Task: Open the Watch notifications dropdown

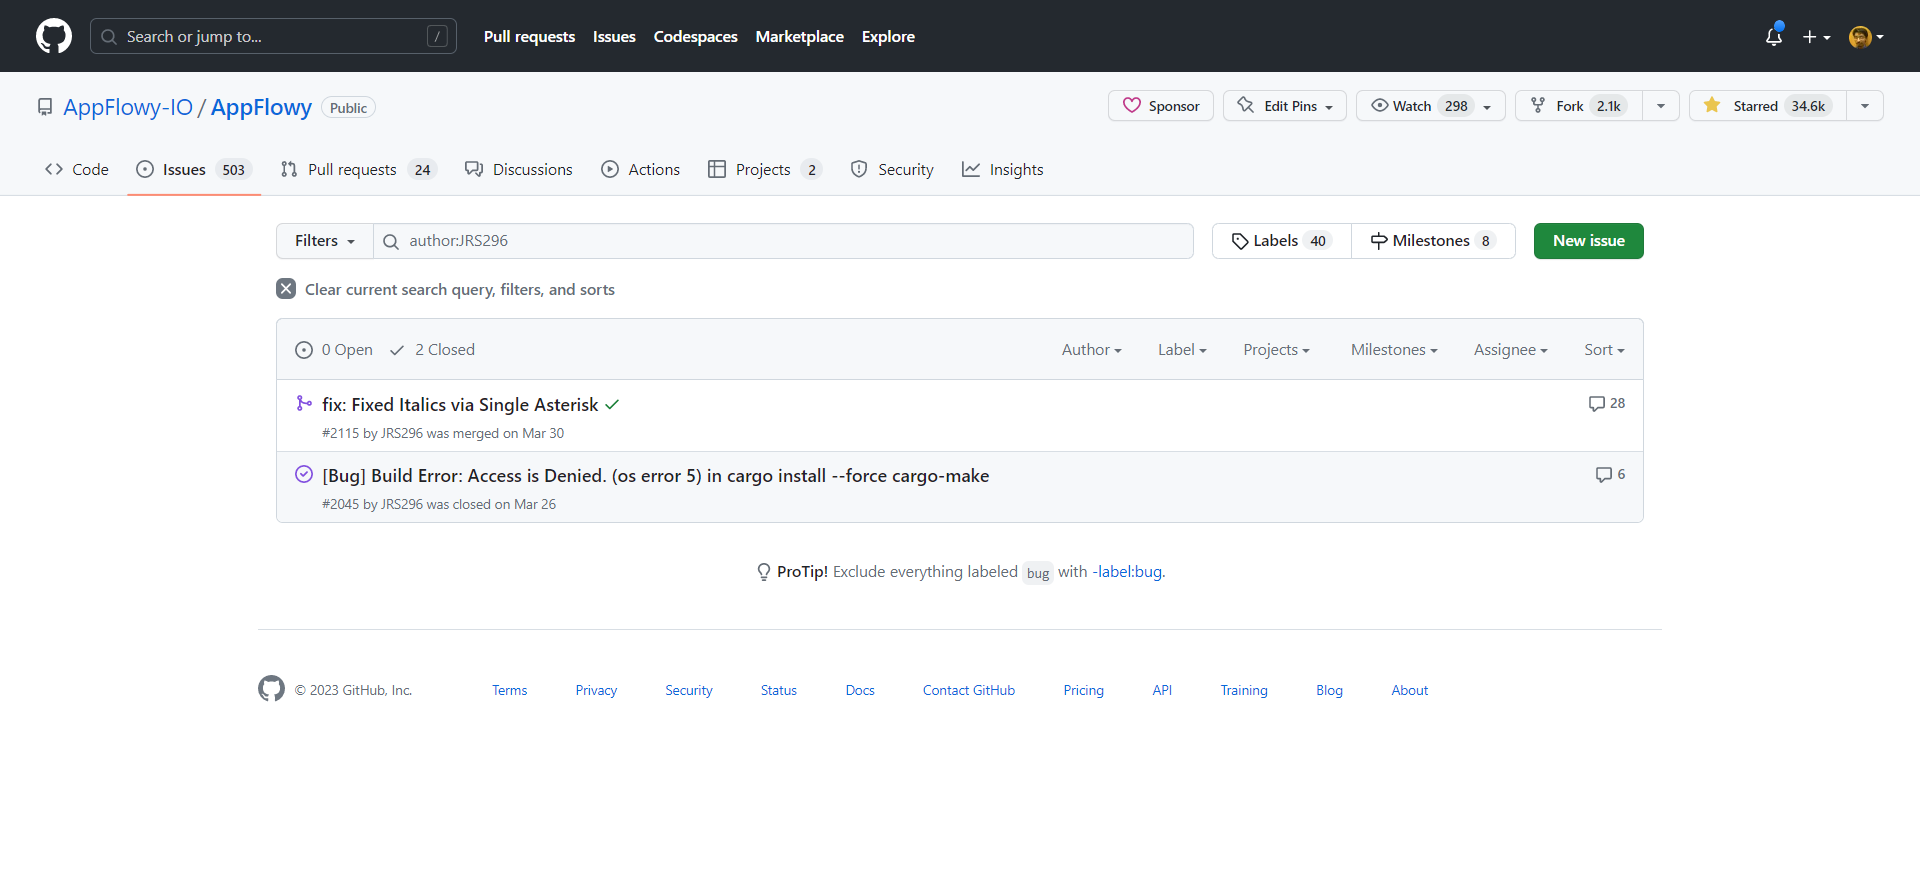Action: [x=1431, y=106]
